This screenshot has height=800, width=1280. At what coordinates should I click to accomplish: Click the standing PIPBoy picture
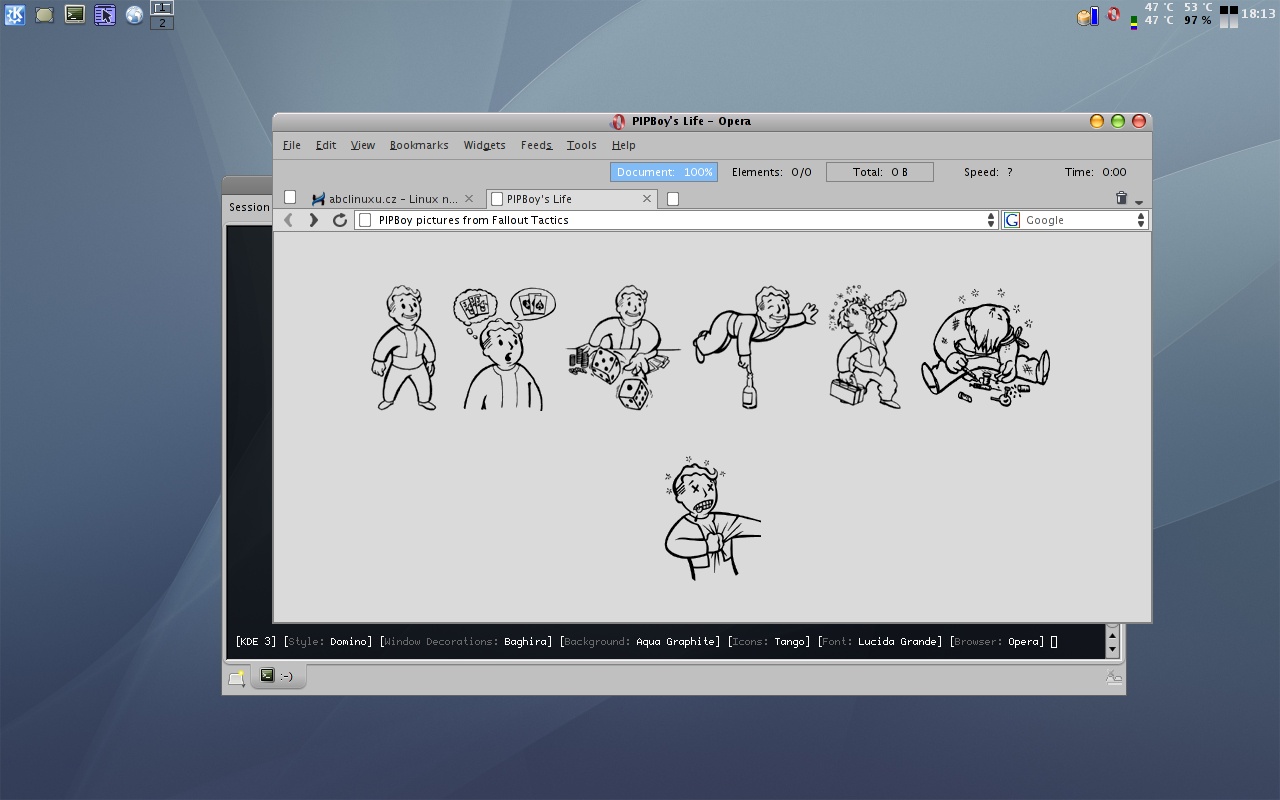(x=405, y=348)
